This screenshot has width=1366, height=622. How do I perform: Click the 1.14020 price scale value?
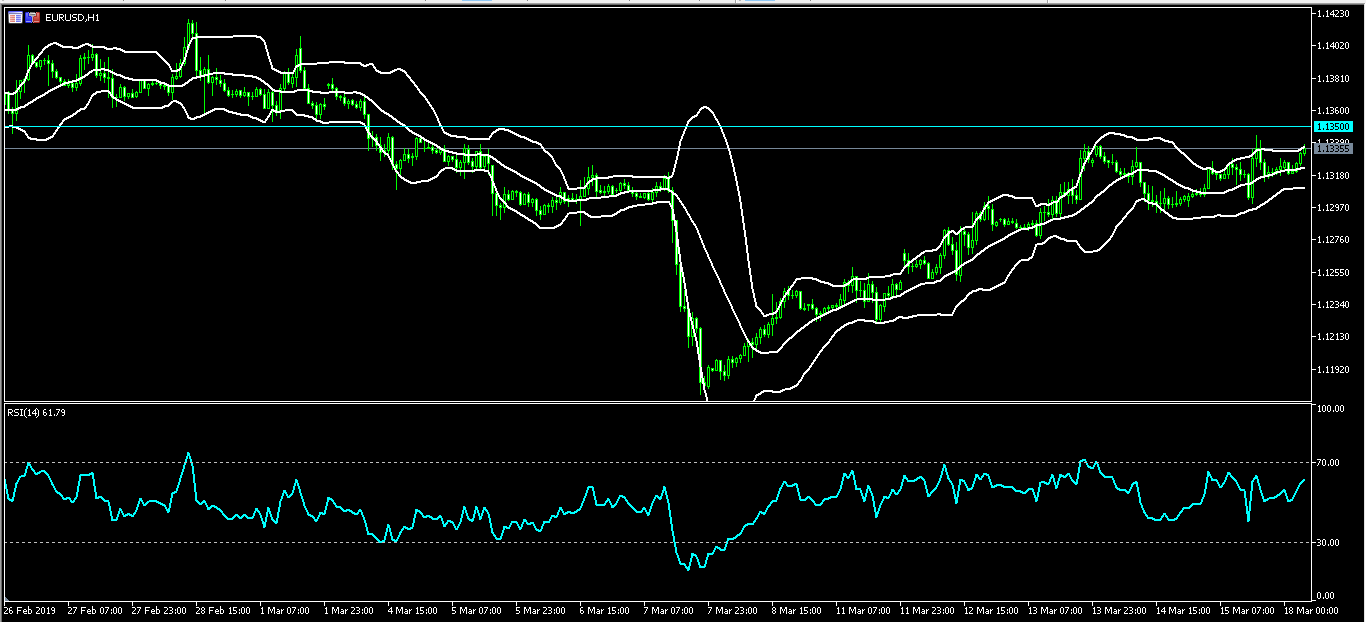pos(1334,46)
